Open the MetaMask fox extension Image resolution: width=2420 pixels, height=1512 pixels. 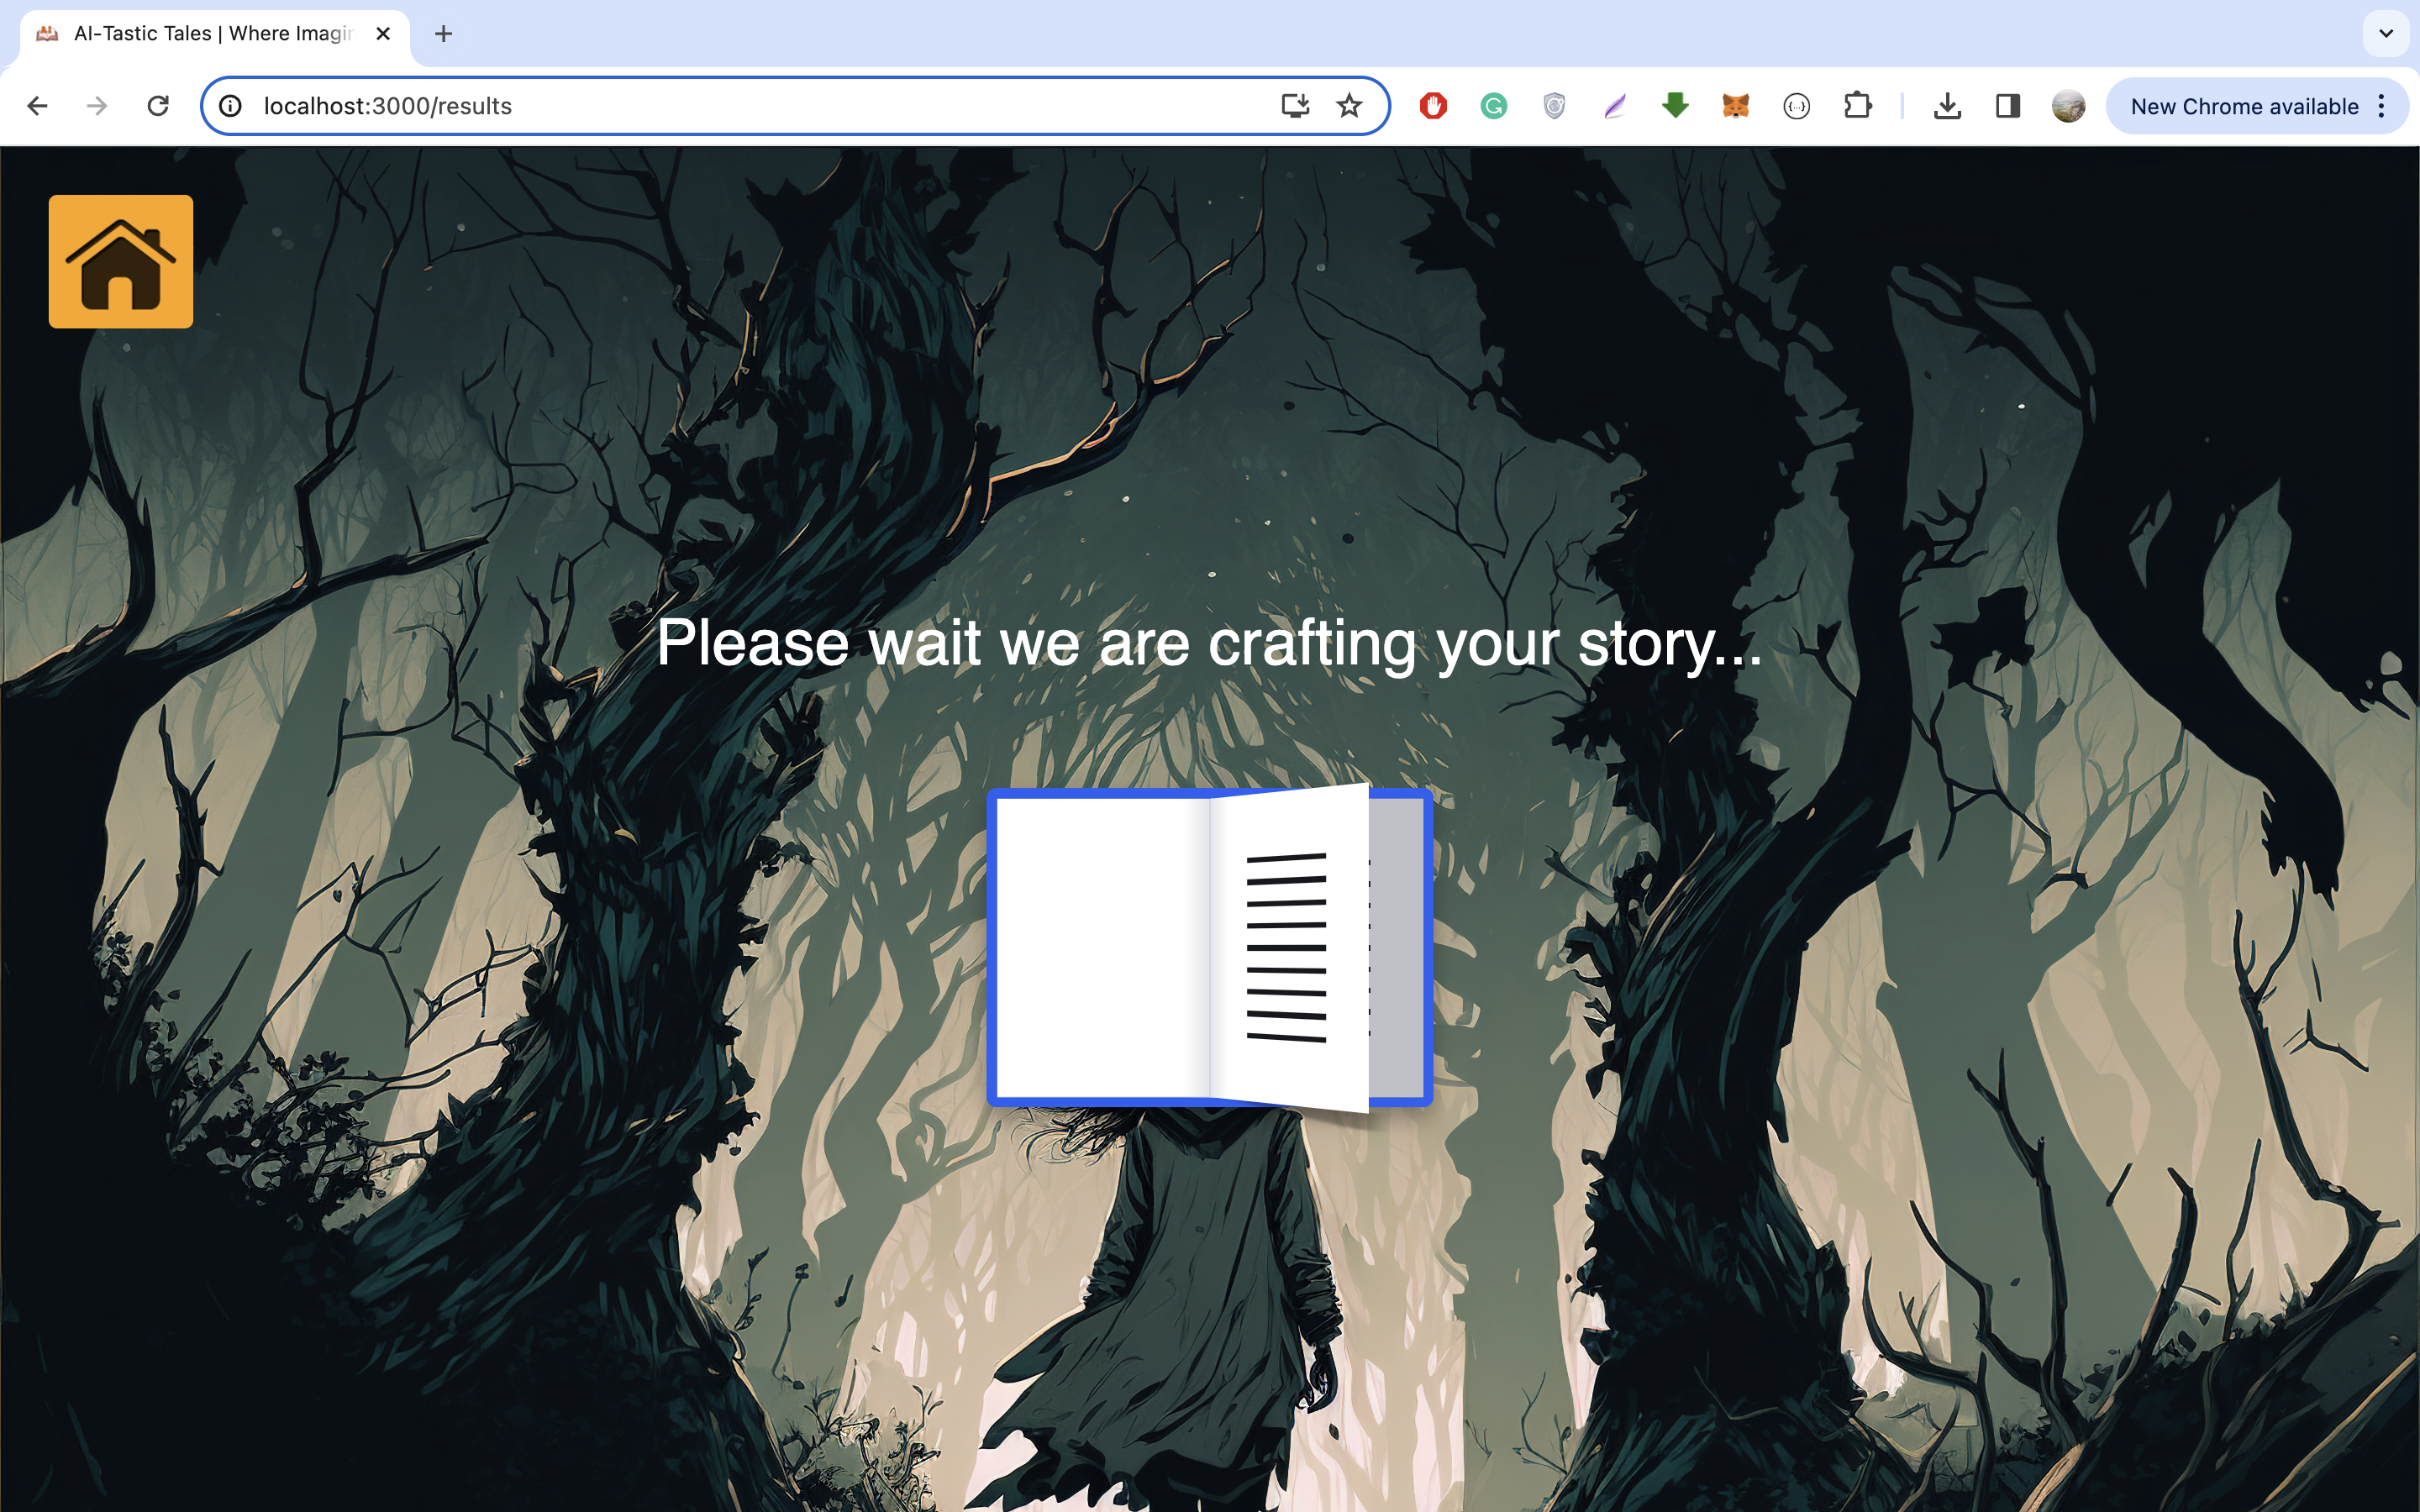[1736, 106]
